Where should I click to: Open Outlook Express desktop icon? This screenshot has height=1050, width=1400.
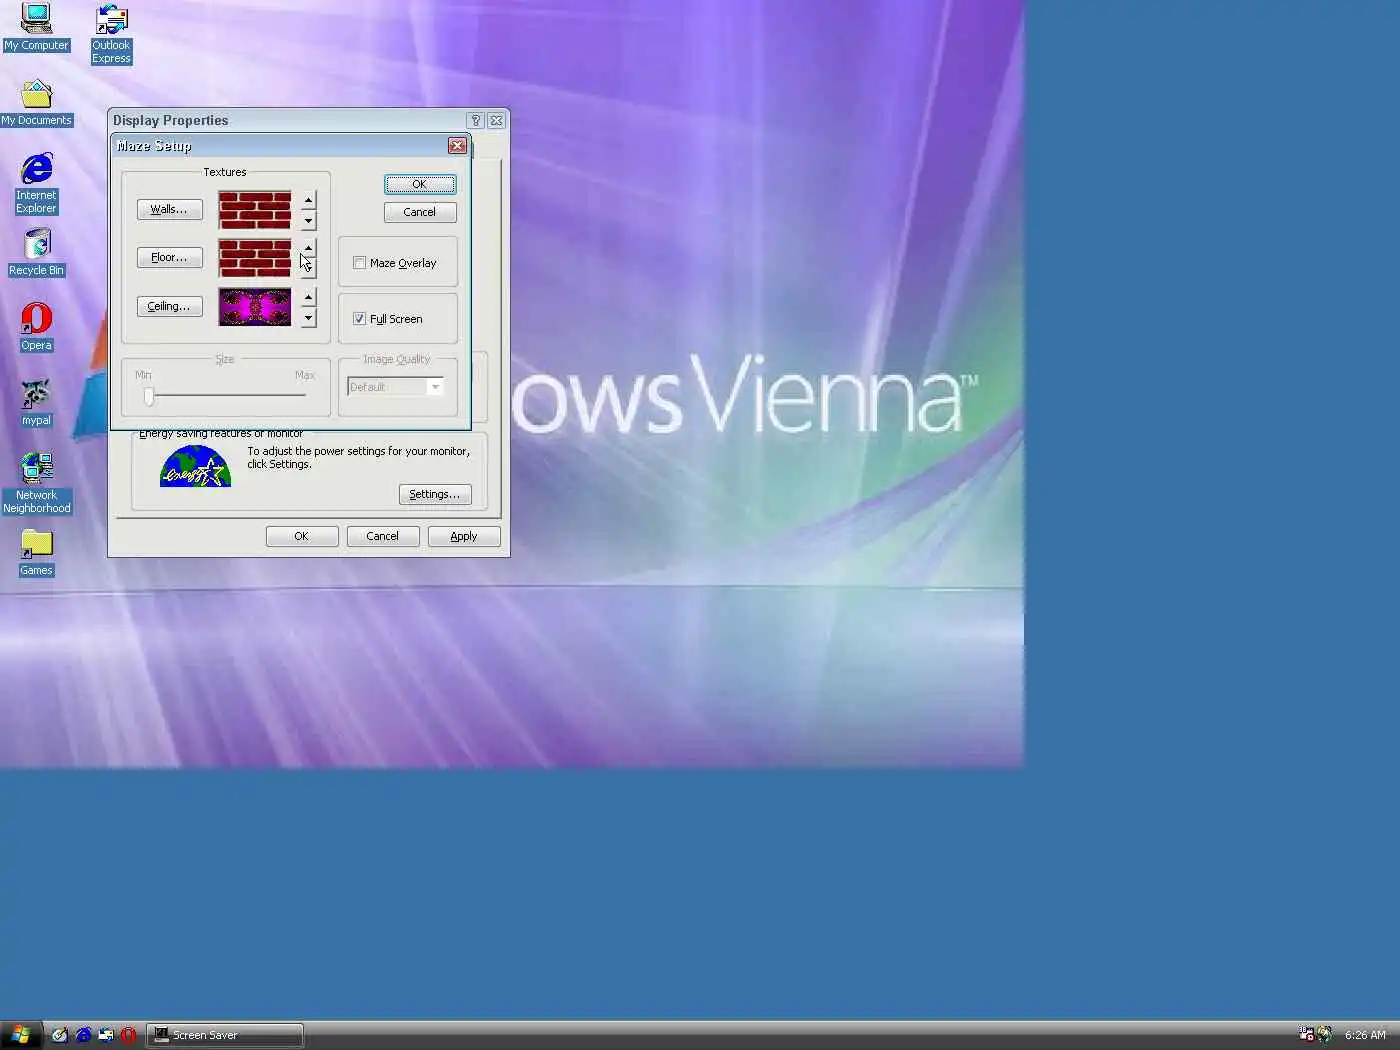(x=111, y=34)
